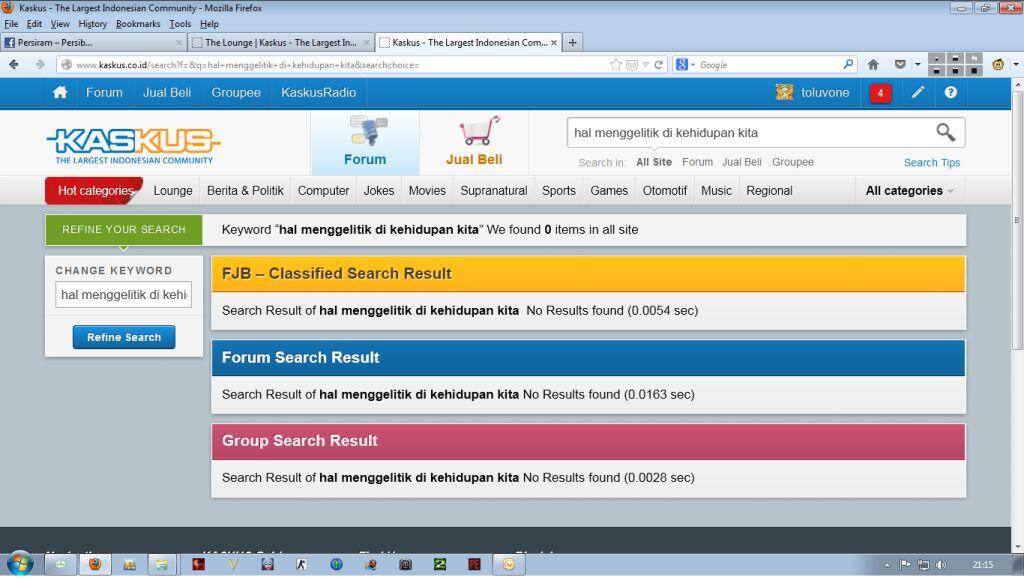1024x580 pixels.
Task: Click the volume icon in system tray
Action: [940, 564]
